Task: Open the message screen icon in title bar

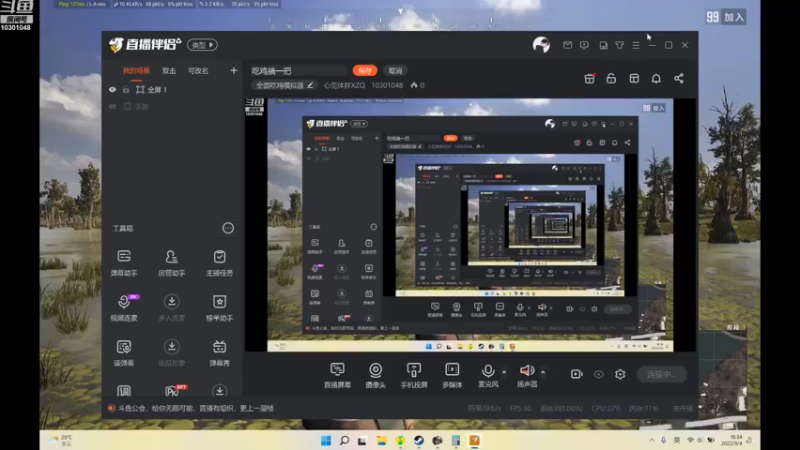Action: 584,45
